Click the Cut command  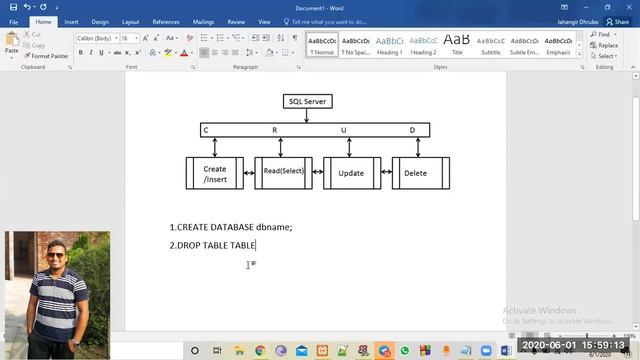[x=32, y=35]
